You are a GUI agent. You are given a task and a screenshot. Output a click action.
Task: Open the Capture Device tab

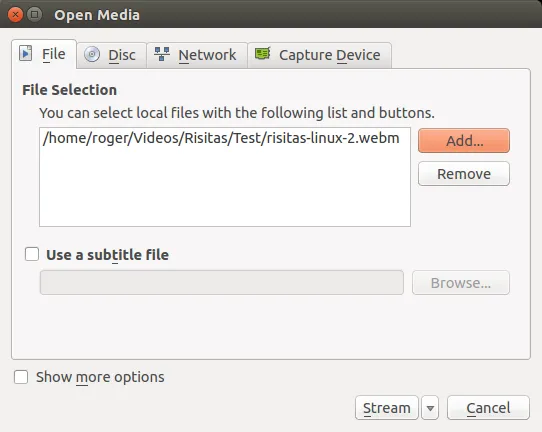319,55
